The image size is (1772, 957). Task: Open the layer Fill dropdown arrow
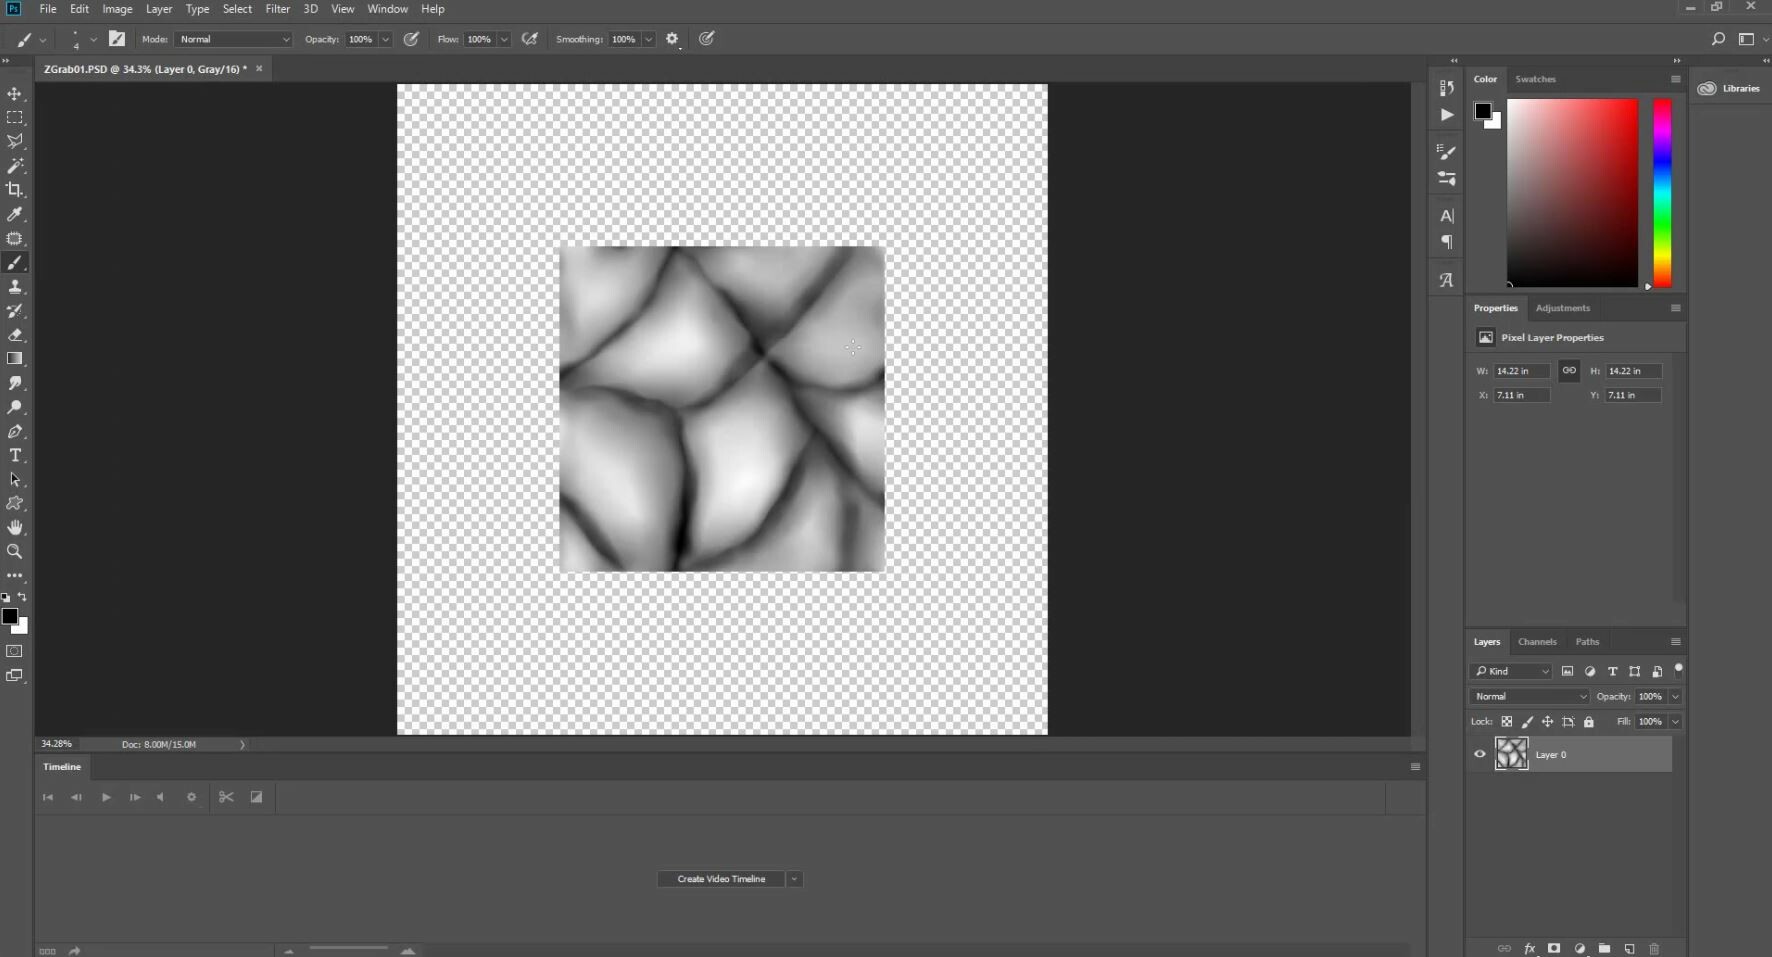[1675, 722]
